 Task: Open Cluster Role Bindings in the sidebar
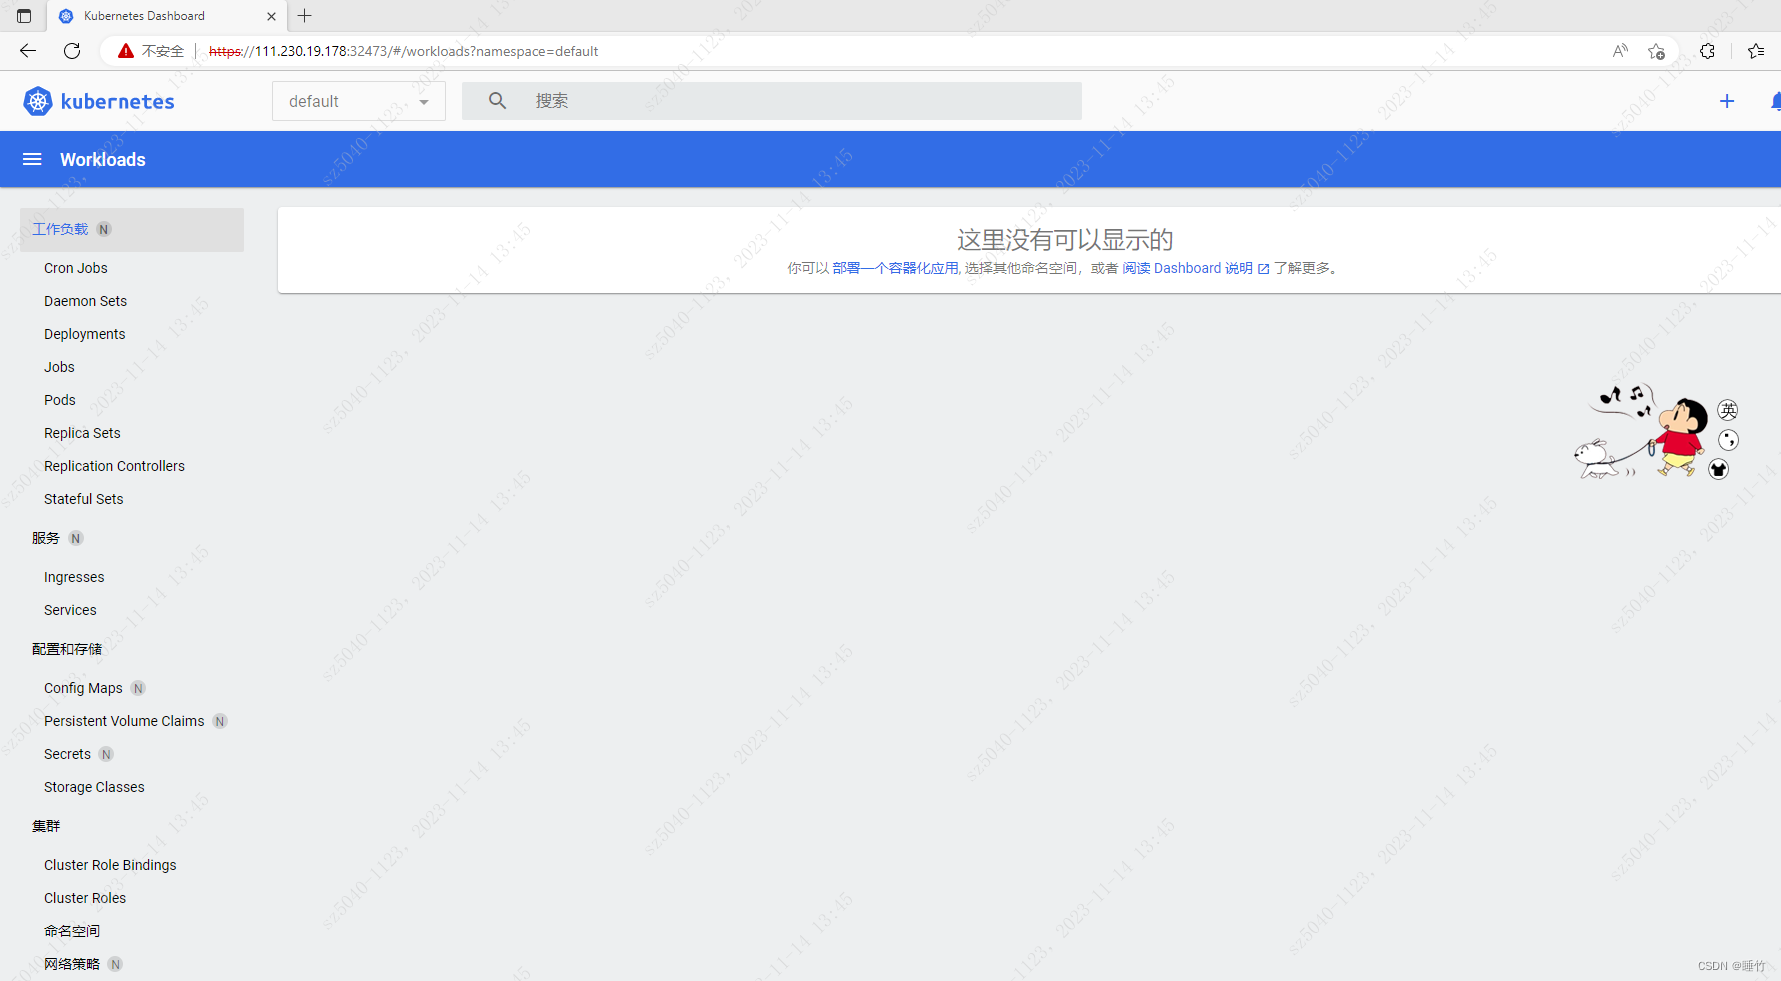coord(110,865)
